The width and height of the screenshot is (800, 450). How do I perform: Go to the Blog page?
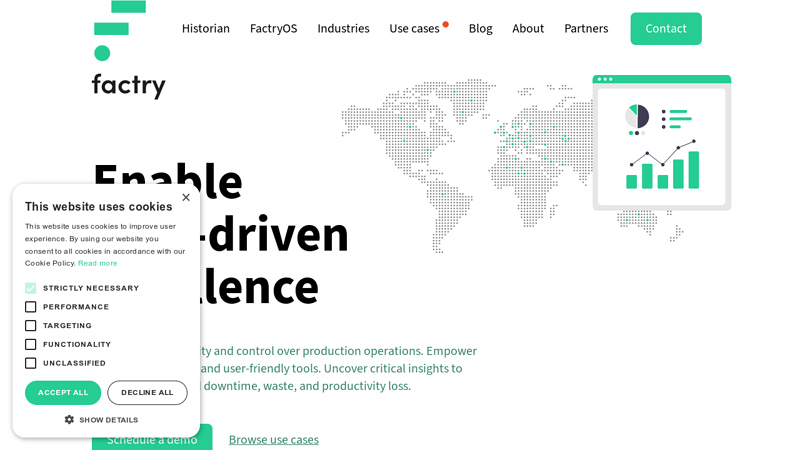[481, 29]
